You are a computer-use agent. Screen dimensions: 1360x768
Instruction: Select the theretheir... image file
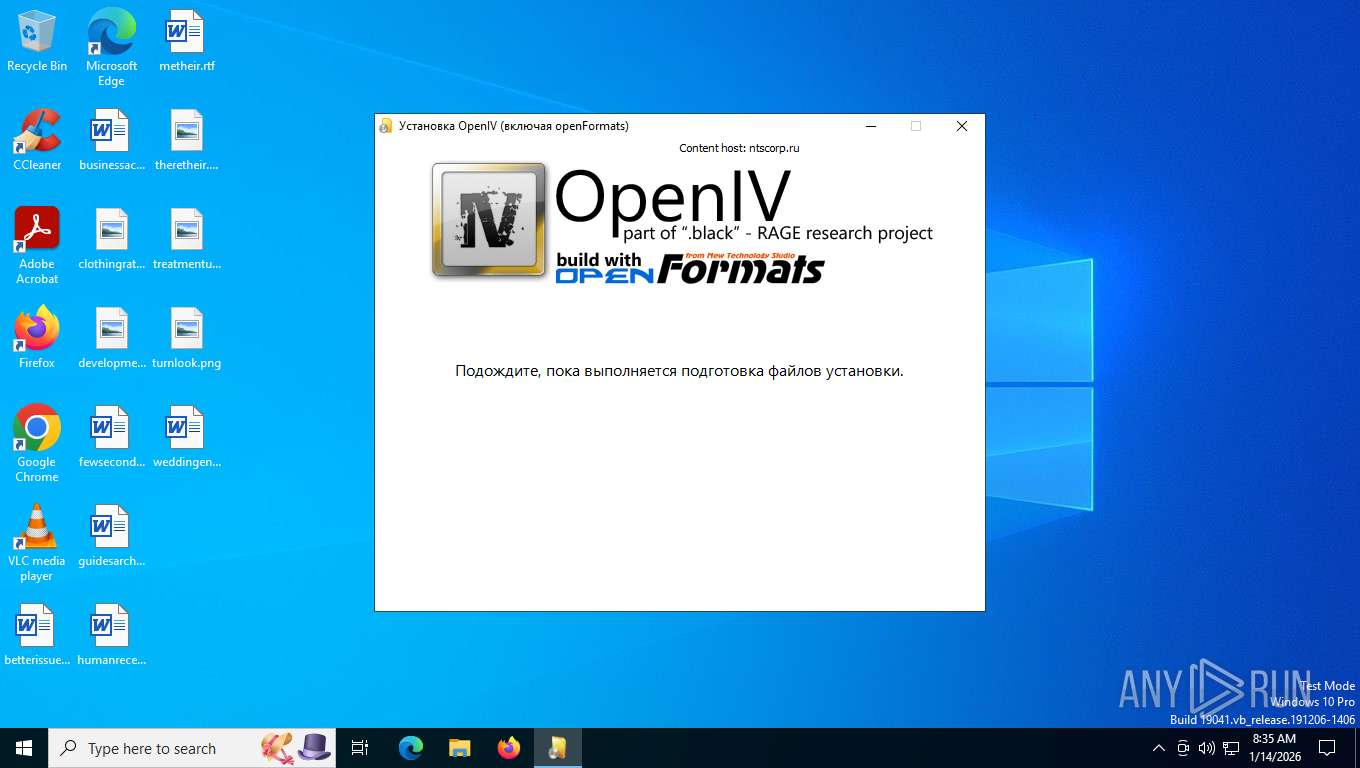click(187, 141)
